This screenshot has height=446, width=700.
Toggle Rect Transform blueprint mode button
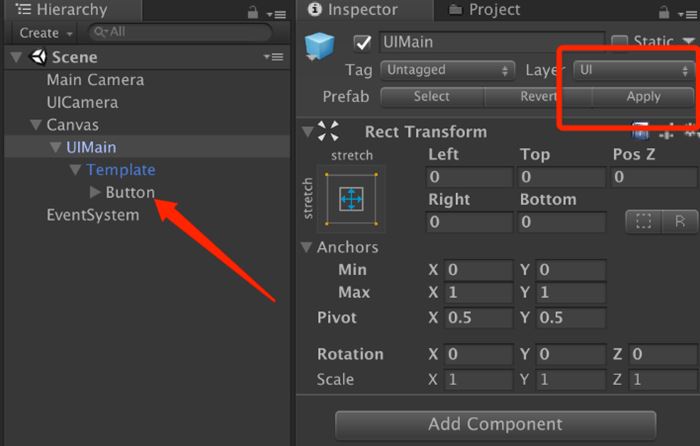click(x=642, y=221)
